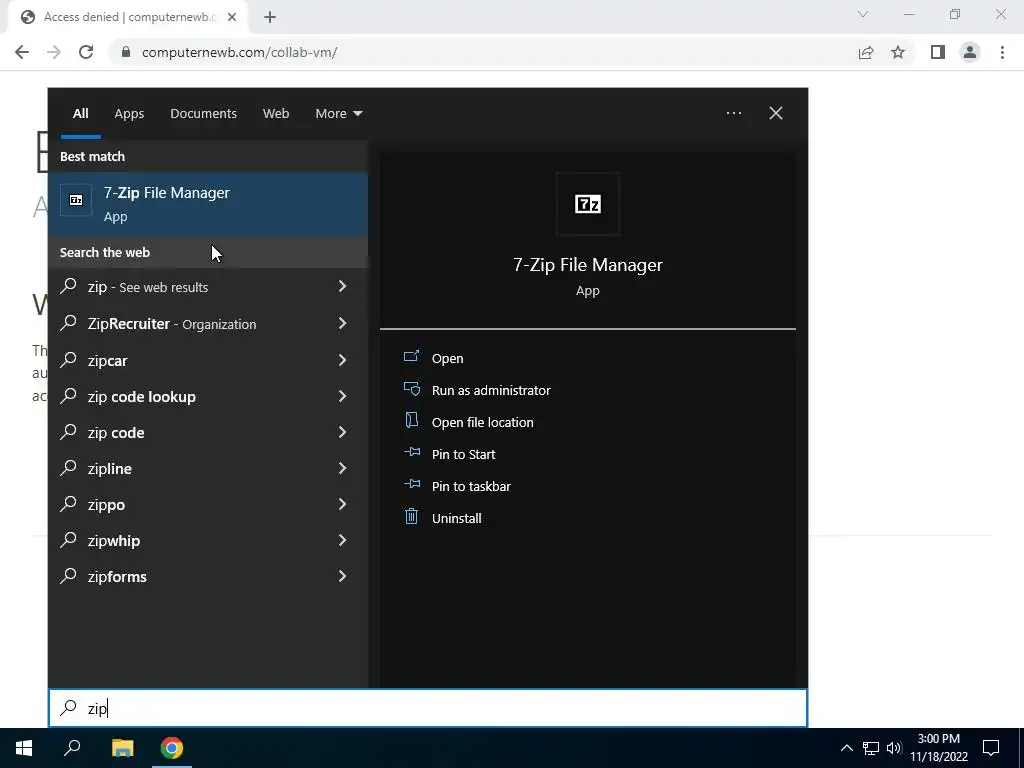Expand the 'zip - See web results' arrow
This screenshot has height=768, width=1024.
342,287
